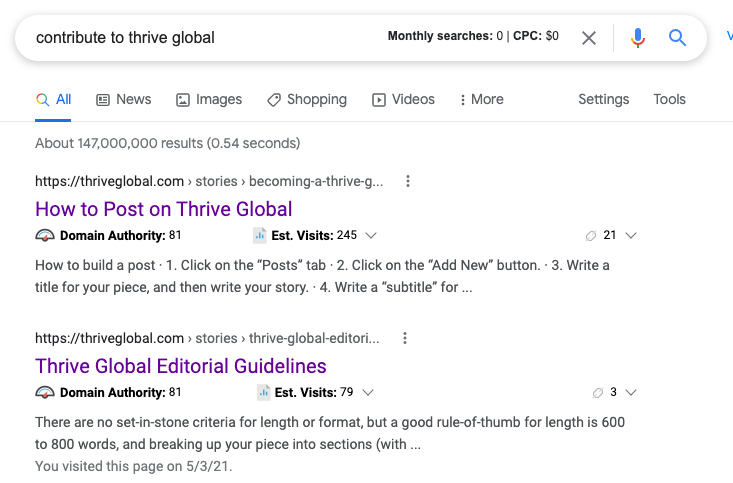This screenshot has width=733, height=483.
Task: Switch to the Shopping tab
Action: click(x=307, y=100)
